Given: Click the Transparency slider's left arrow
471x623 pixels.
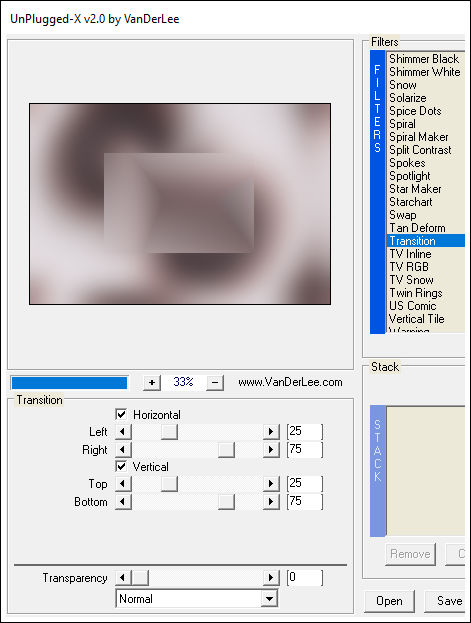Looking at the screenshot, I should (x=123, y=578).
